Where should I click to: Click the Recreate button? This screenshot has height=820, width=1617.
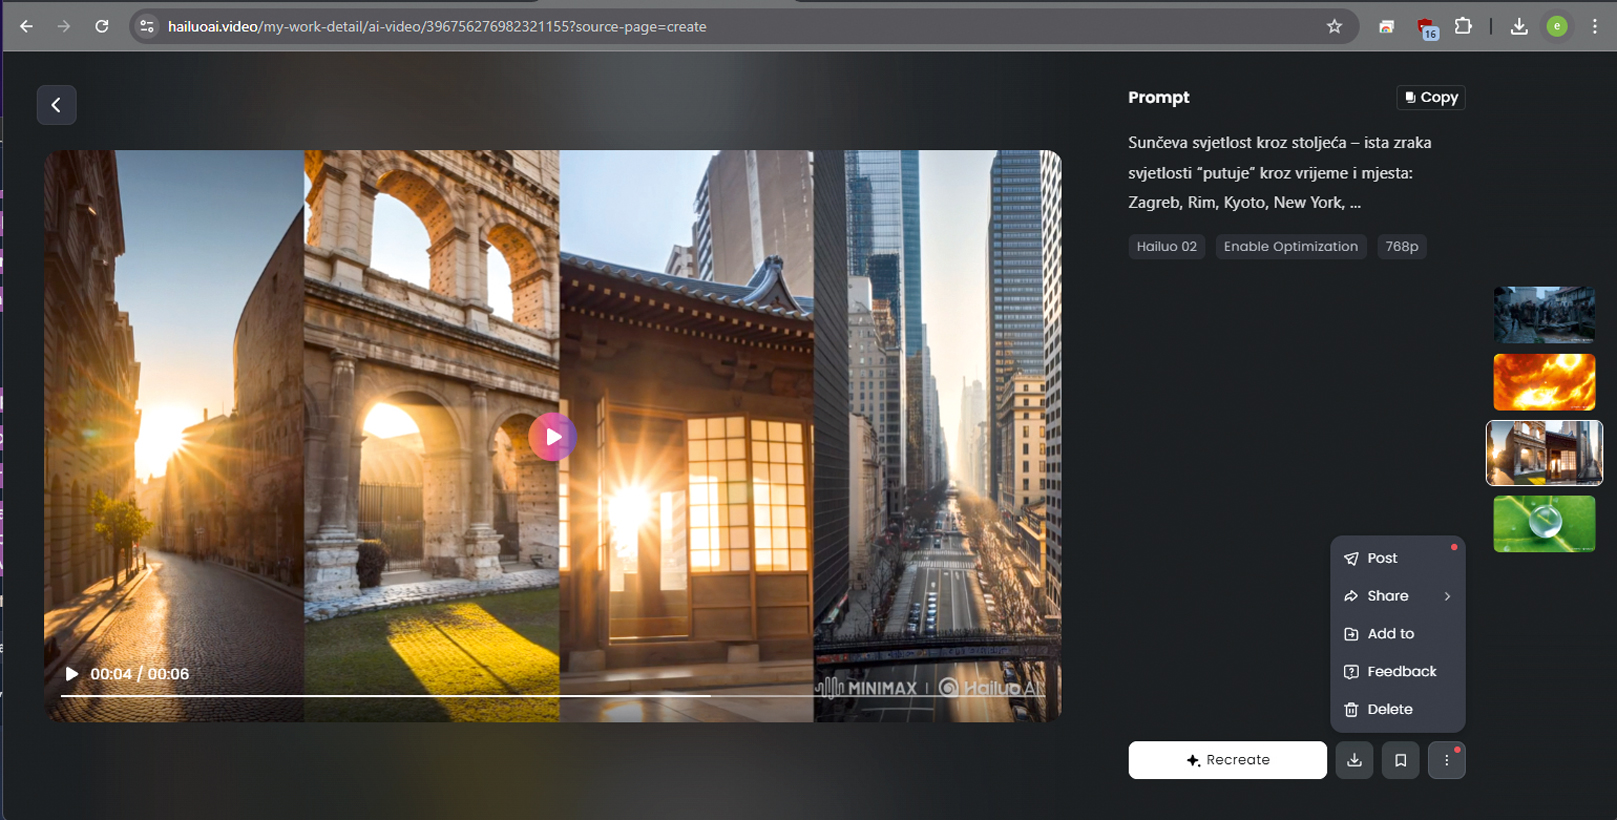pyautogui.click(x=1227, y=760)
